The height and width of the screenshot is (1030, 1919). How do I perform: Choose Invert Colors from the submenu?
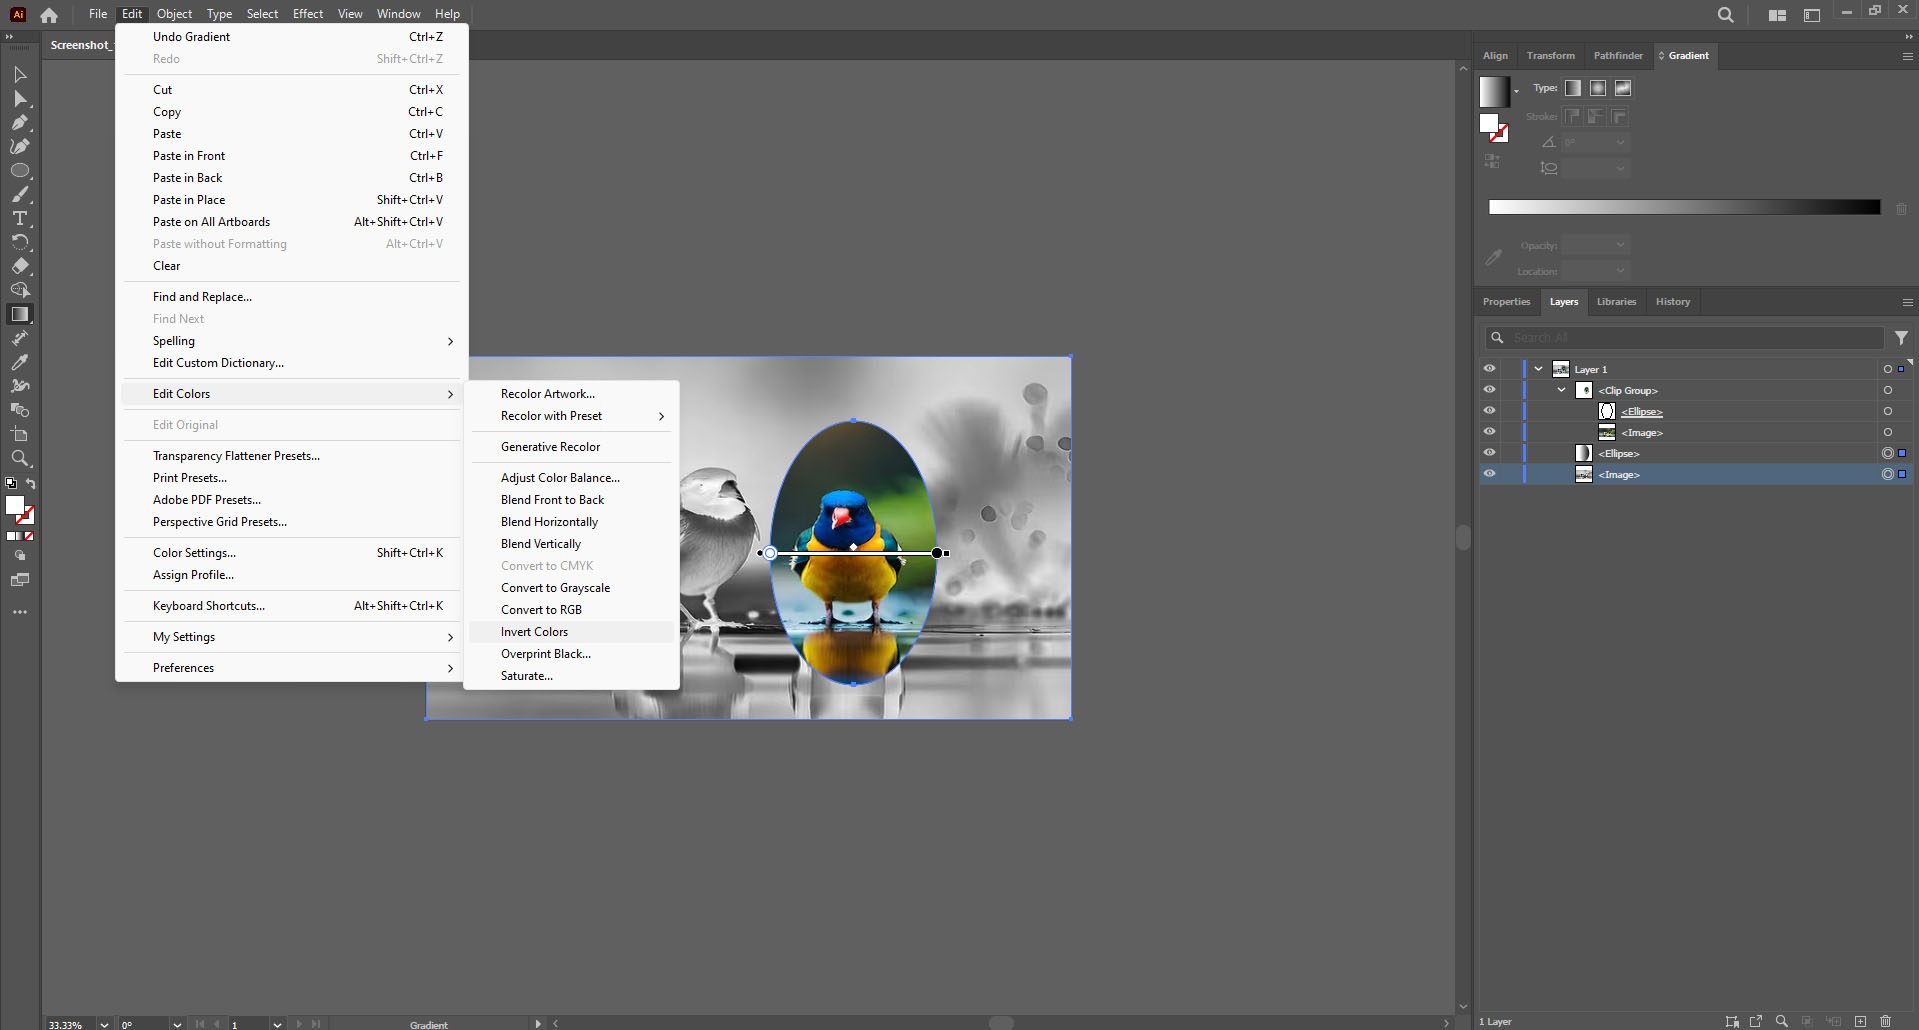pyautogui.click(x=534, y=631)
